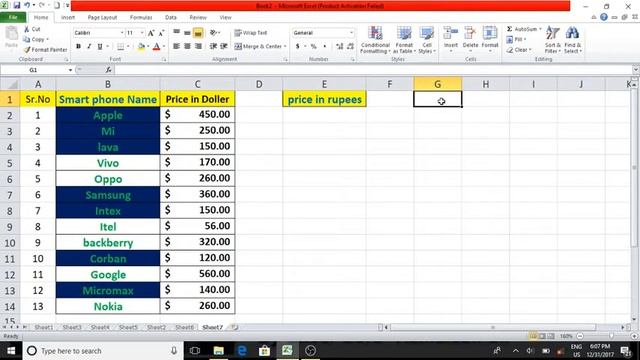Click the Wrap Text button

click(251, 33)
